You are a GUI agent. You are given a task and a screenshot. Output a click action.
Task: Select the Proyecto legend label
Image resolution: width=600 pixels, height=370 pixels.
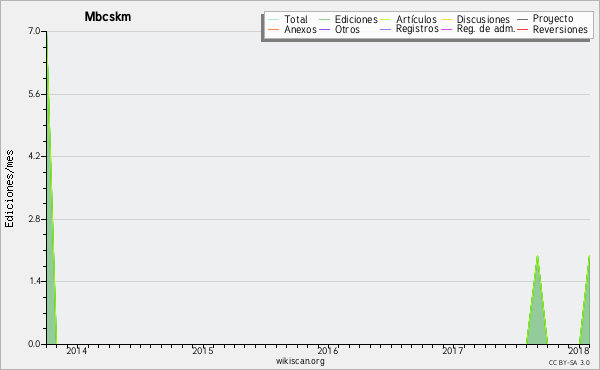[x=553, y=19]
